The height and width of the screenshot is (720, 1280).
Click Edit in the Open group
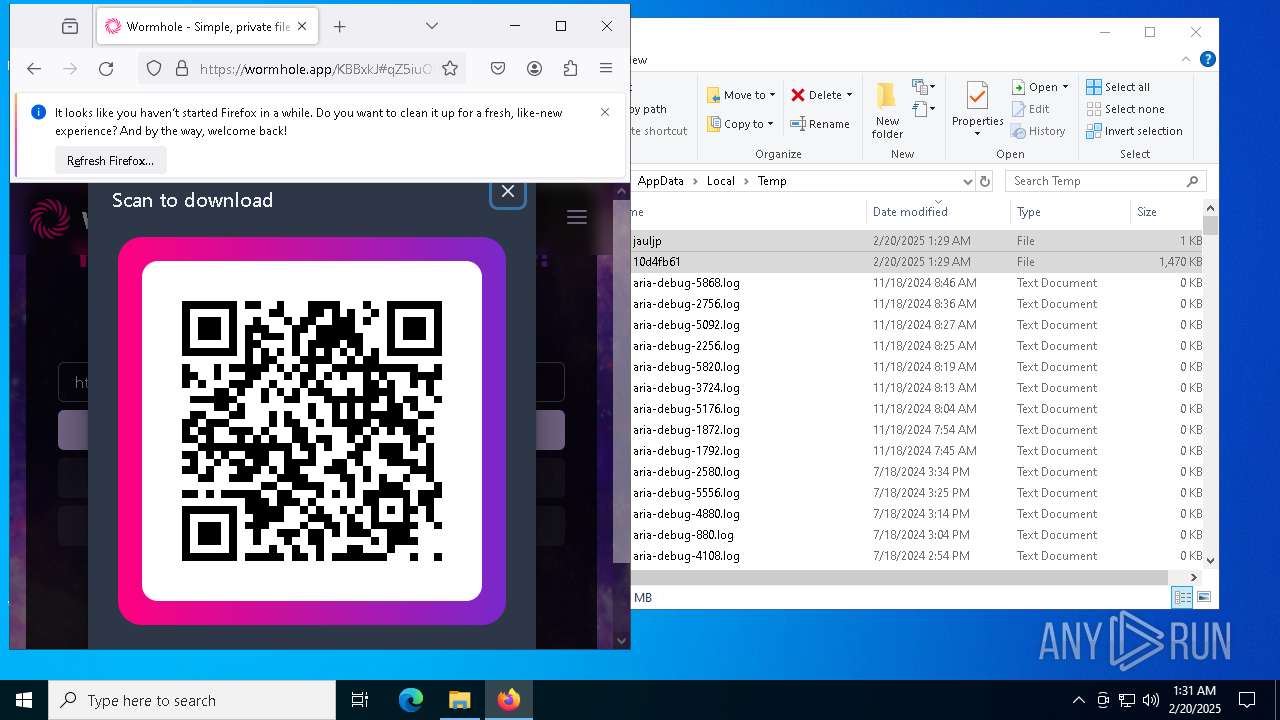click(x=1030, y=109)
